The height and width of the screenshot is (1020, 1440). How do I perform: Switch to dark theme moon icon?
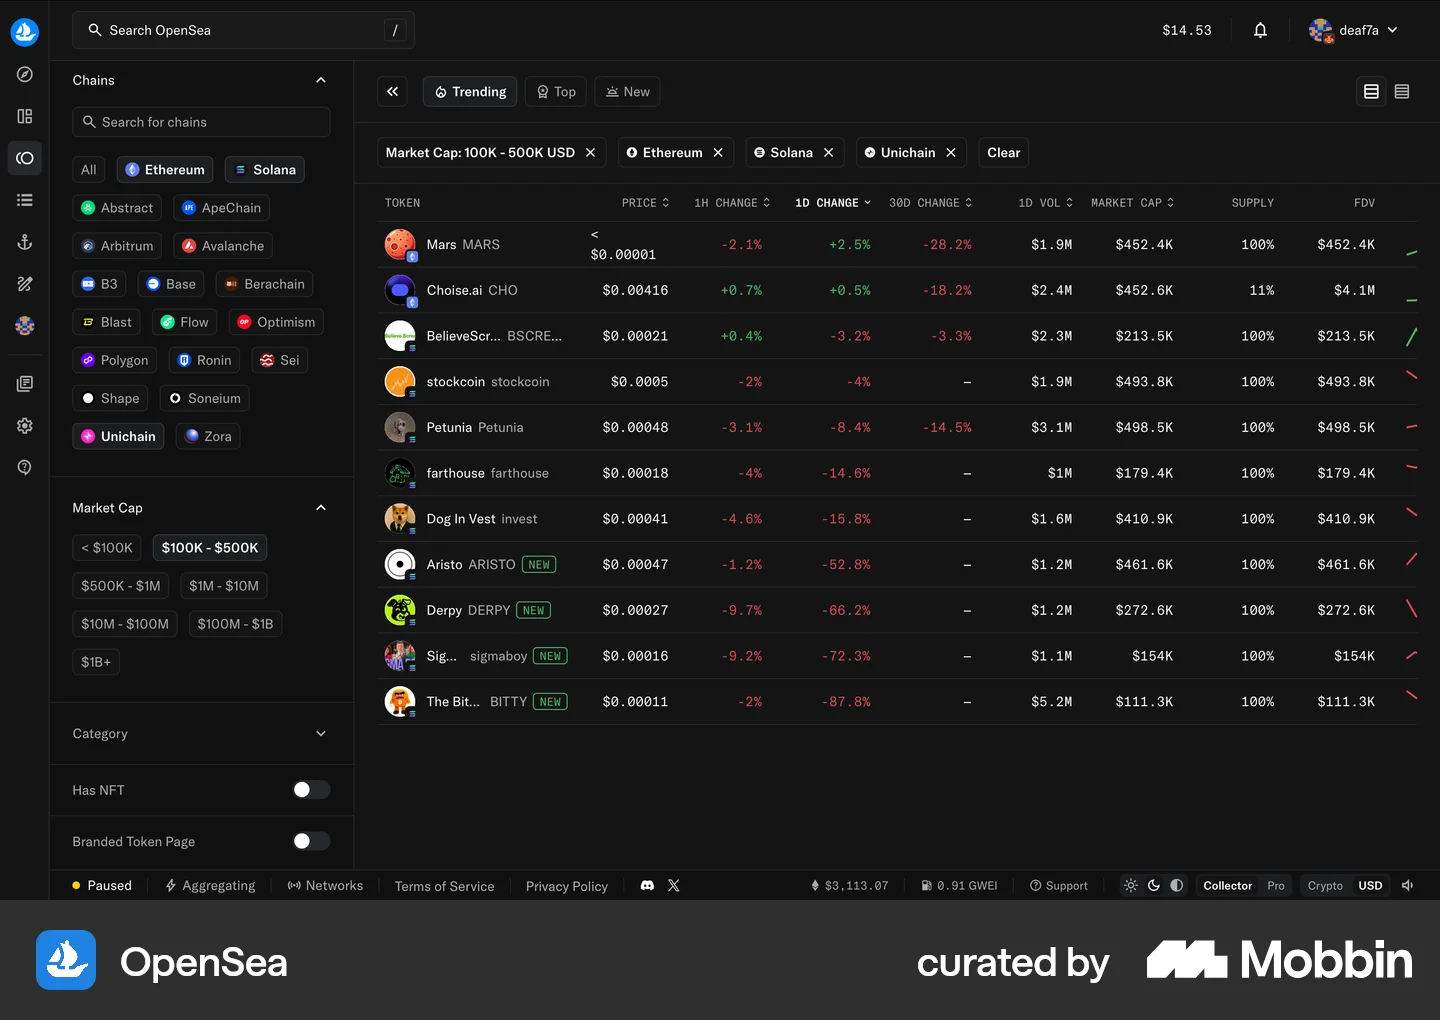pos(1154,886)
